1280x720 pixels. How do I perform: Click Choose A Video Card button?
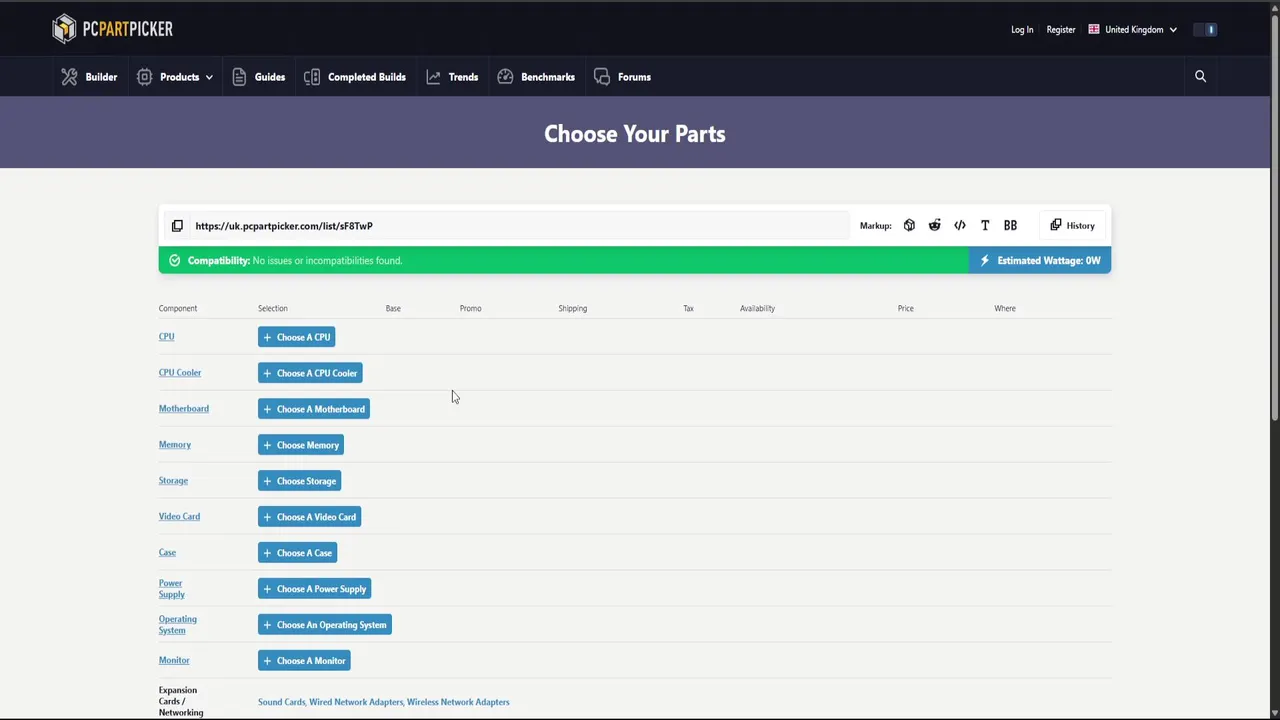click(x=309, y=517)
